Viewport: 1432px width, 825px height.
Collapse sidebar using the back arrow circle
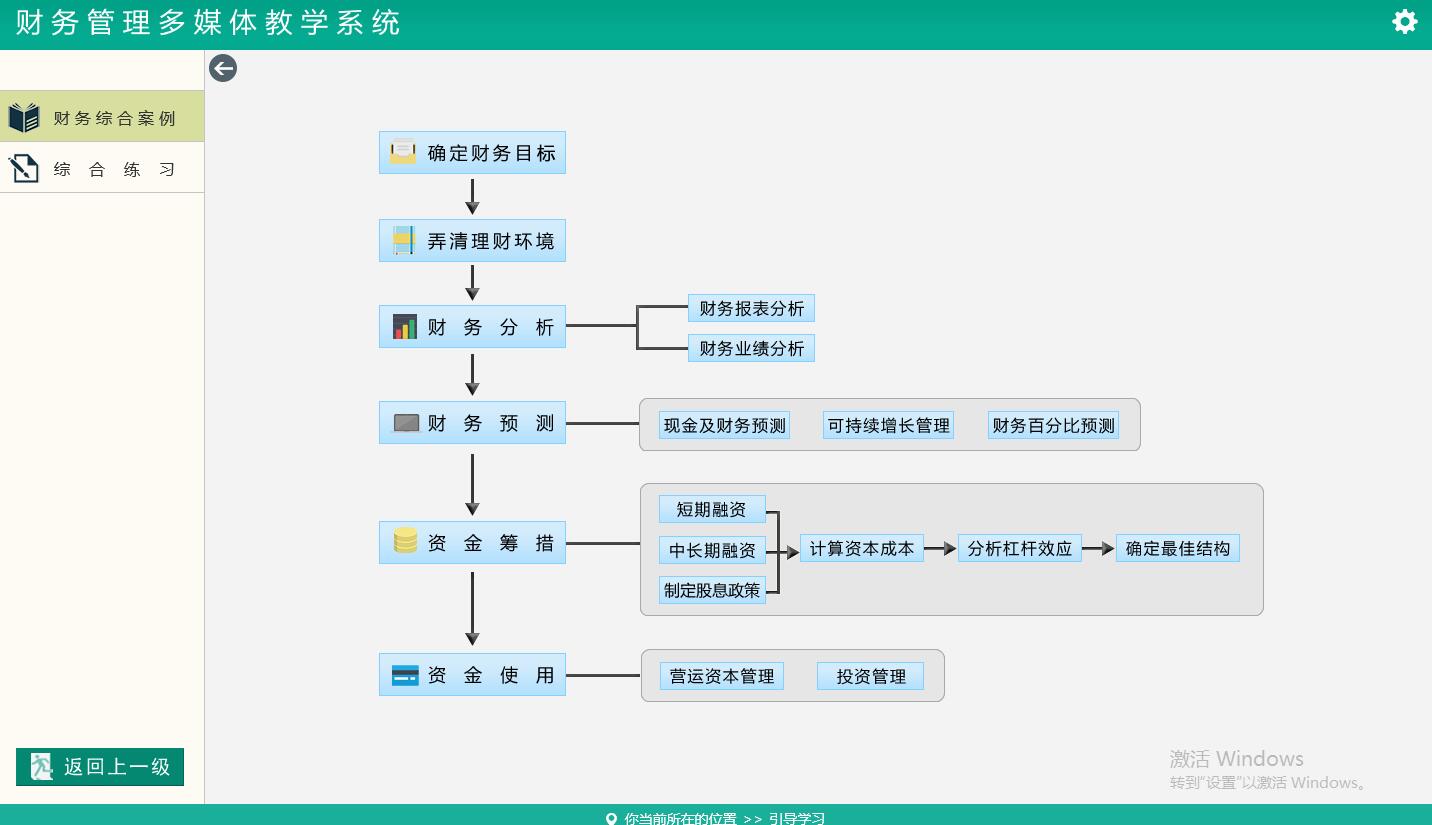pyautogui.click(x=223, y=68)
